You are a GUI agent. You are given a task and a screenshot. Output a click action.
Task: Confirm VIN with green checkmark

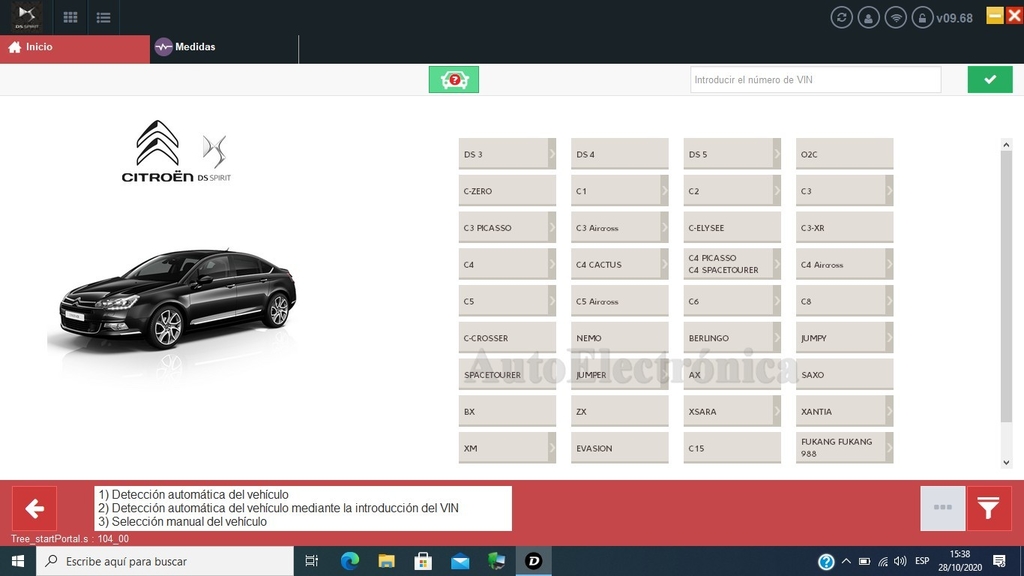pos(990,80)
